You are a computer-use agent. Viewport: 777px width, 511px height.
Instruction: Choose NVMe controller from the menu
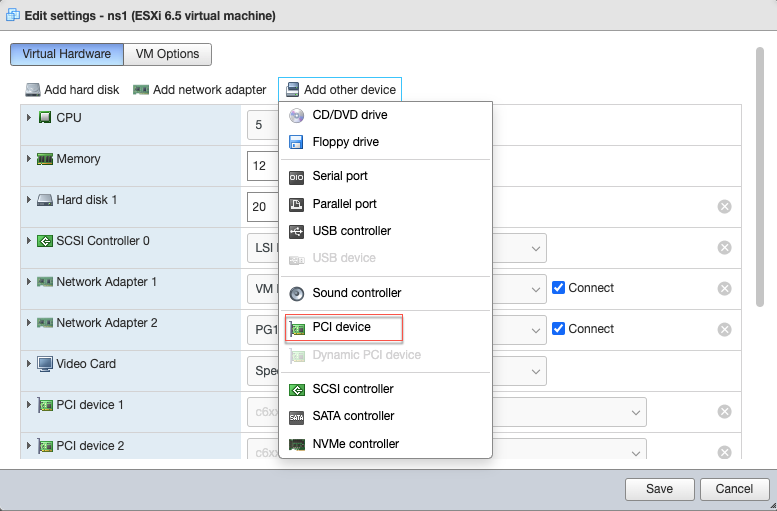[386, 444]
